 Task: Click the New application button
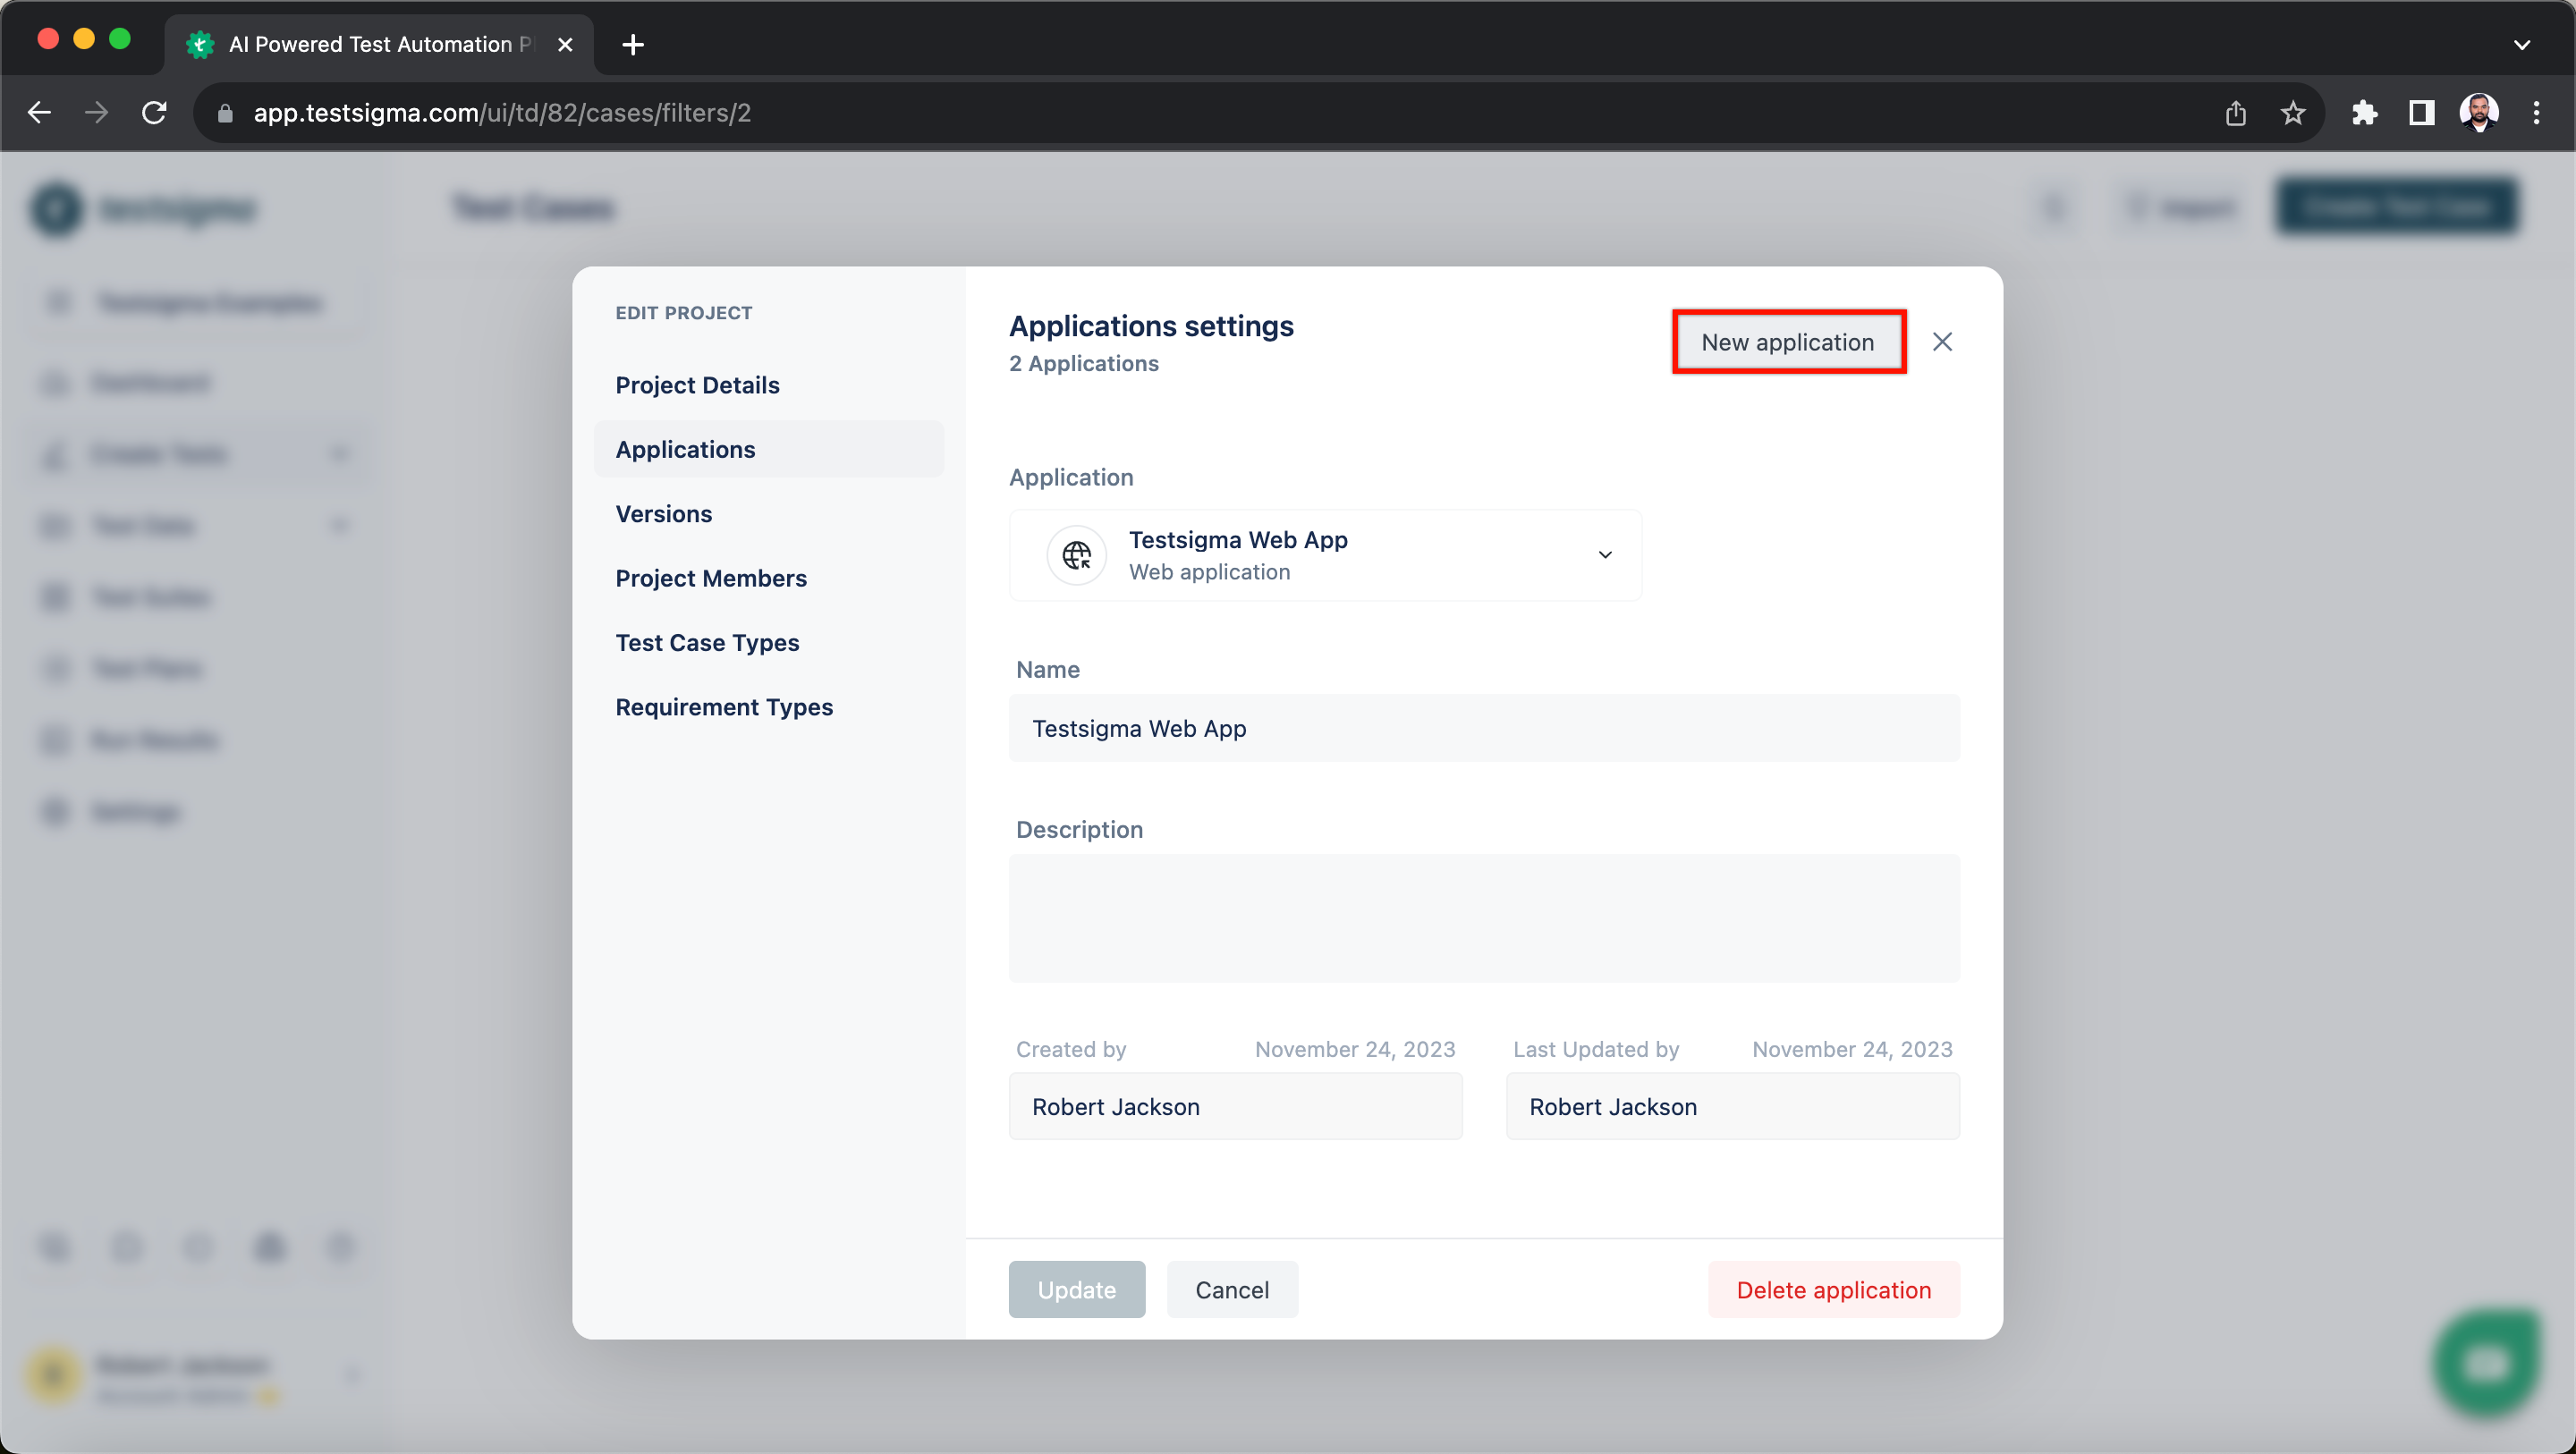(x=1788, y=342)
